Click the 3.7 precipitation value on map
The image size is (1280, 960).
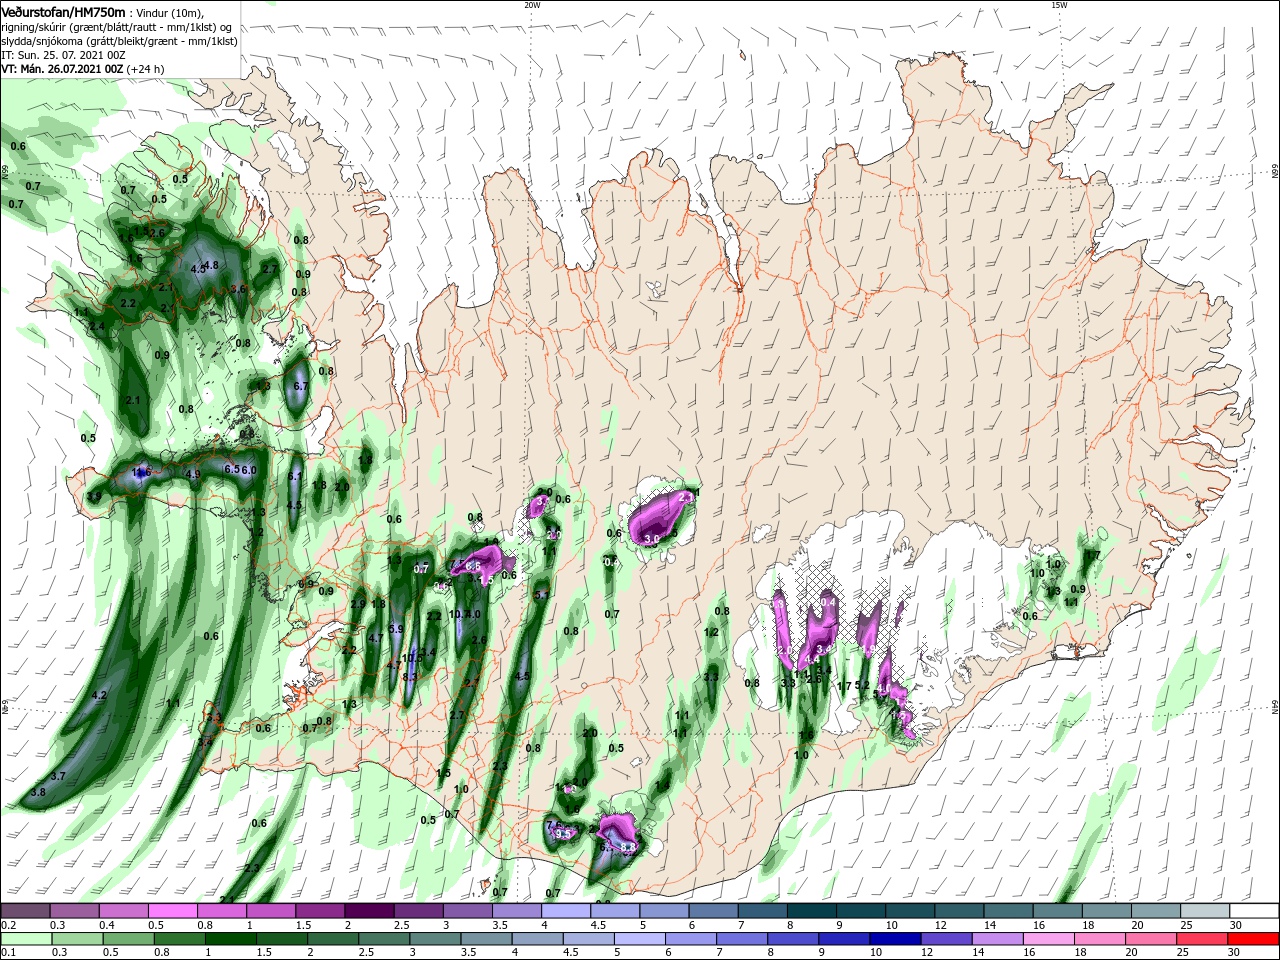click(58, 776)
